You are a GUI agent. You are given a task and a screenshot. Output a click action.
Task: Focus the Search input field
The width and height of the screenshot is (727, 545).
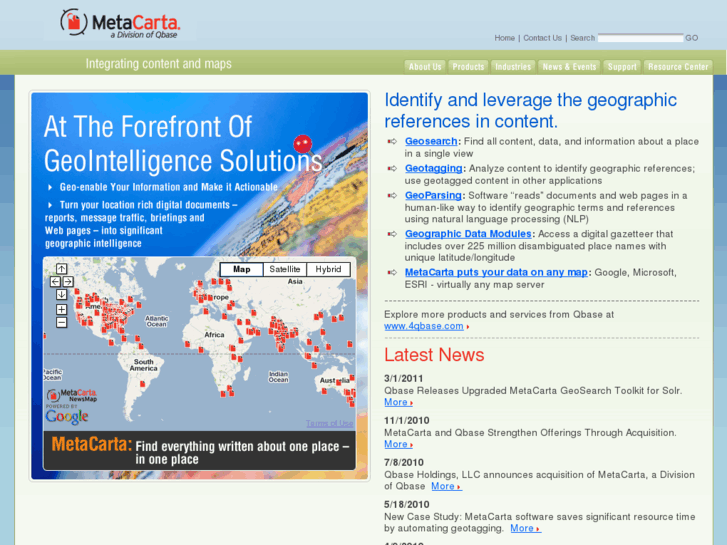[640, 38]
